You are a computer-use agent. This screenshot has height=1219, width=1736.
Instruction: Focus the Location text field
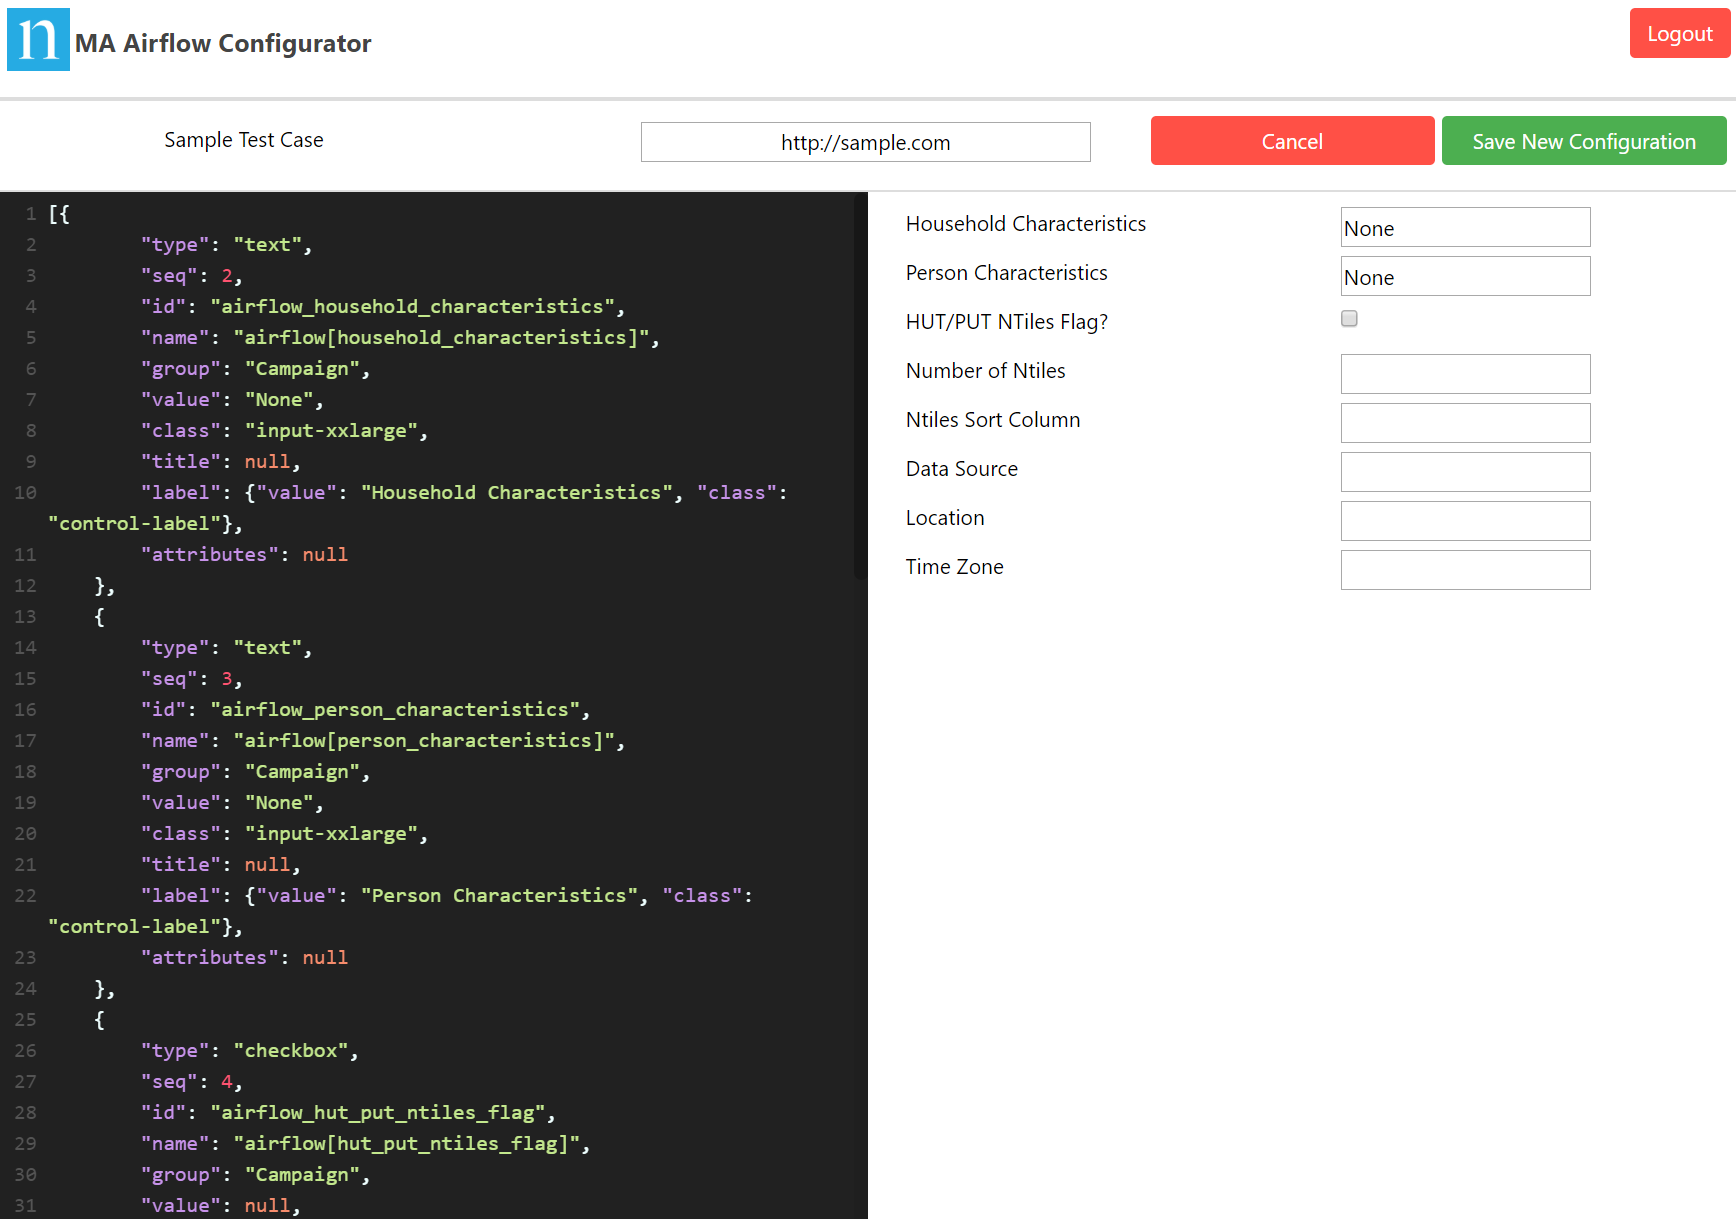coord(1464,521)
